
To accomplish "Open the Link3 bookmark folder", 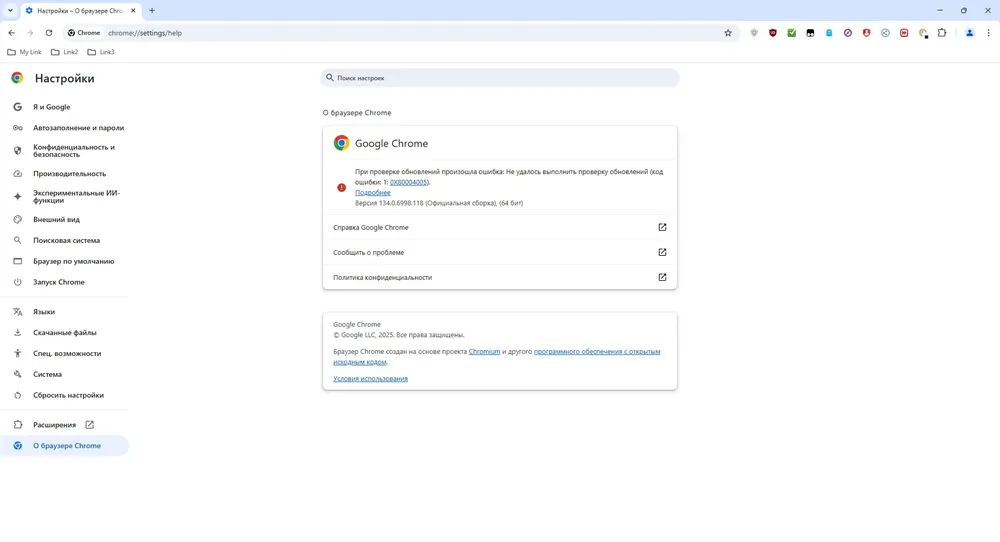I will (101, 52).
